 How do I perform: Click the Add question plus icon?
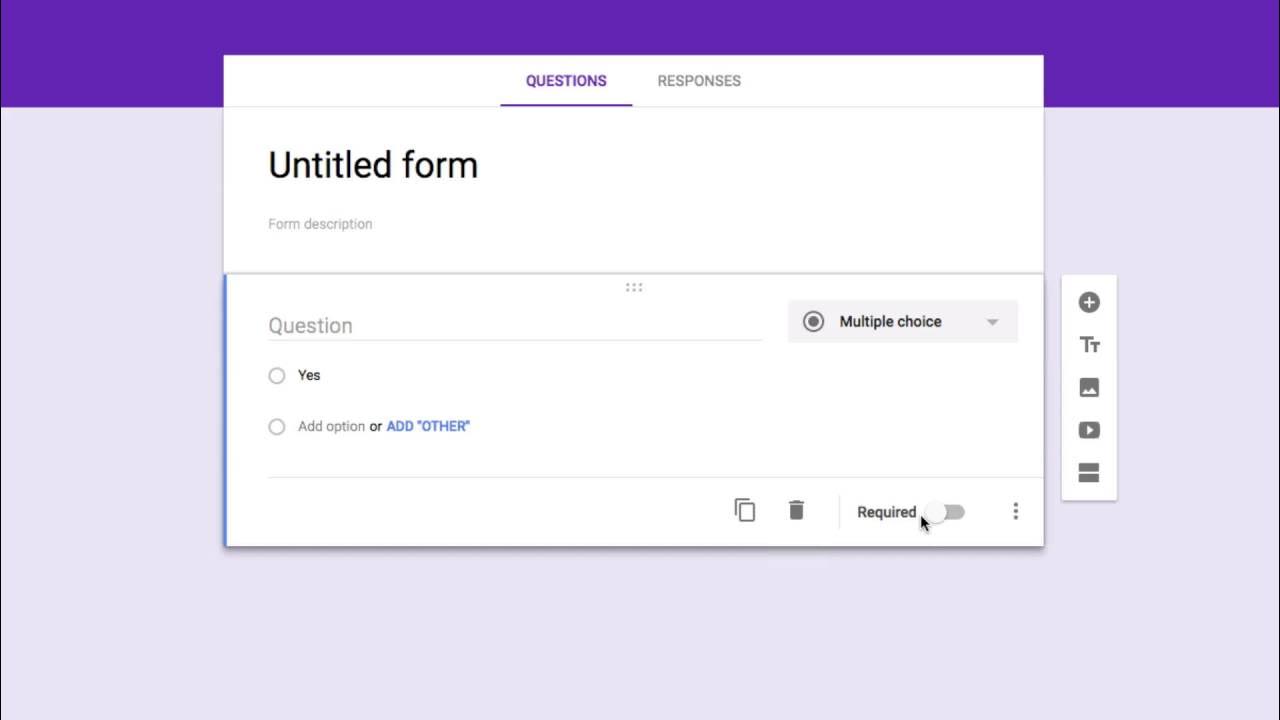pos(1089,302)
